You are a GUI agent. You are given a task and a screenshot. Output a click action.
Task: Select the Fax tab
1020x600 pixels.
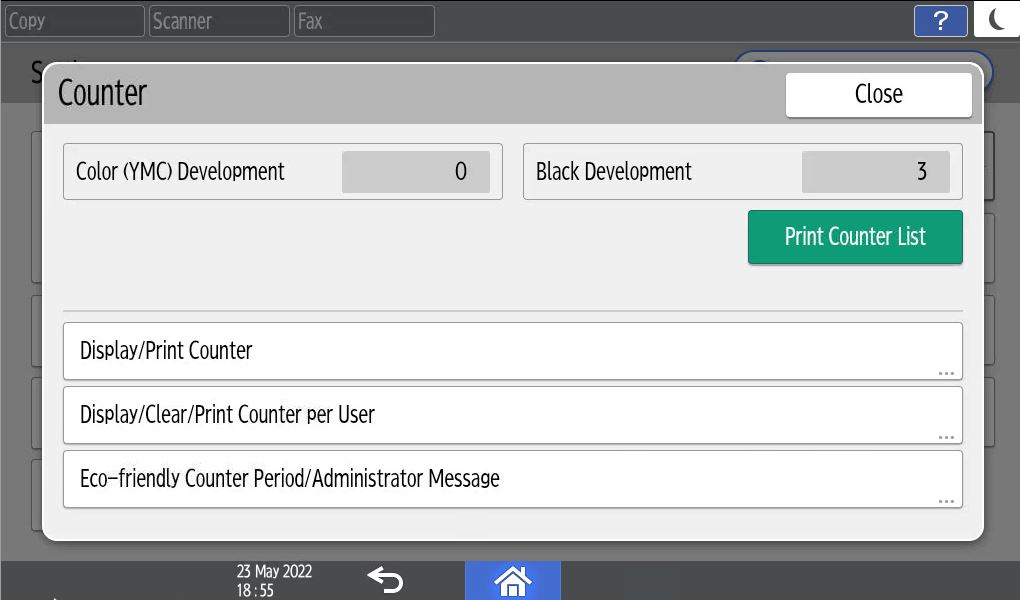(x=364, y=21)
